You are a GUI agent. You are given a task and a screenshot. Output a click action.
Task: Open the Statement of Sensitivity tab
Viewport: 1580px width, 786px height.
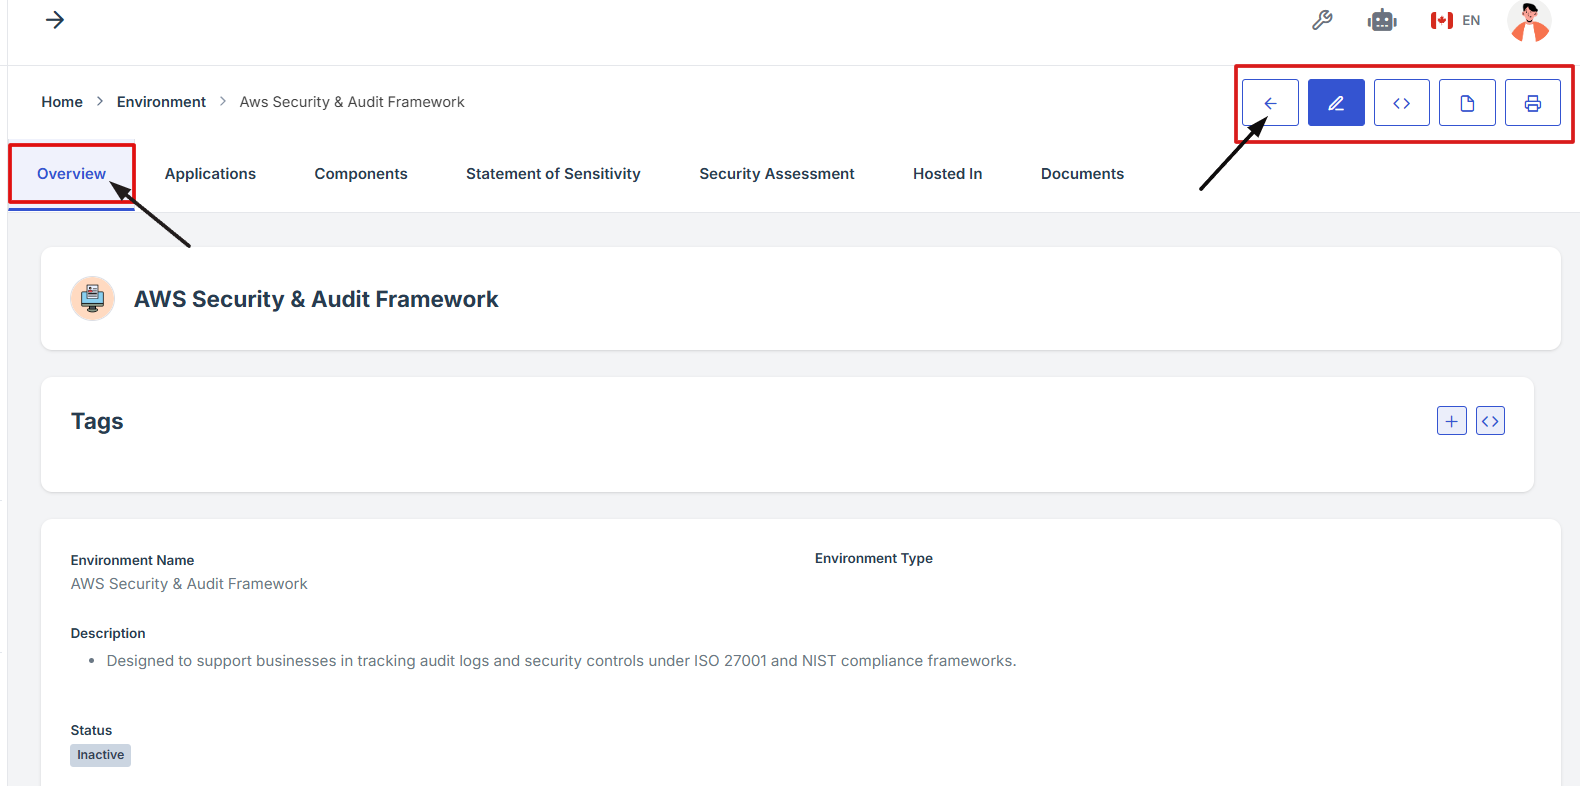[553, 174]
